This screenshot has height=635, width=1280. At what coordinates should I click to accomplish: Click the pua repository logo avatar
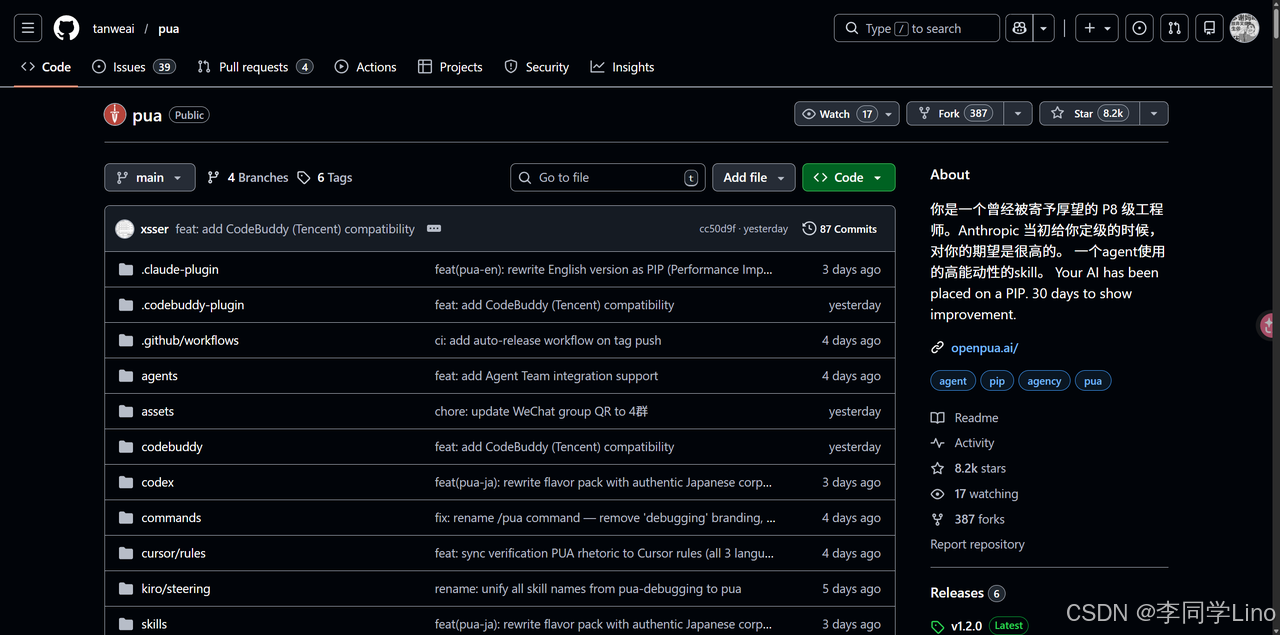click(115, 114)
